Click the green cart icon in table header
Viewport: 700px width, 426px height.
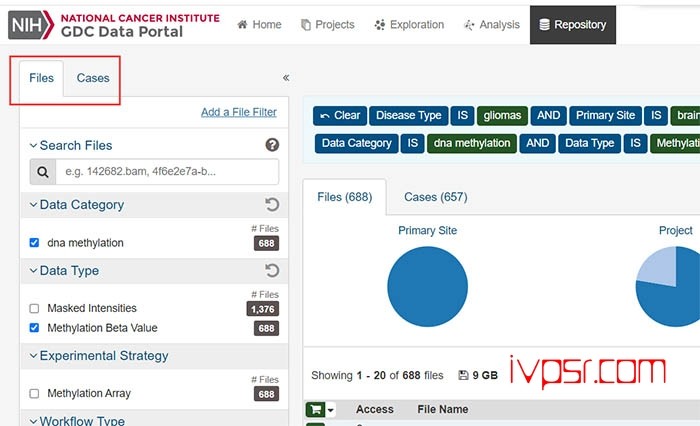point(315,409)
